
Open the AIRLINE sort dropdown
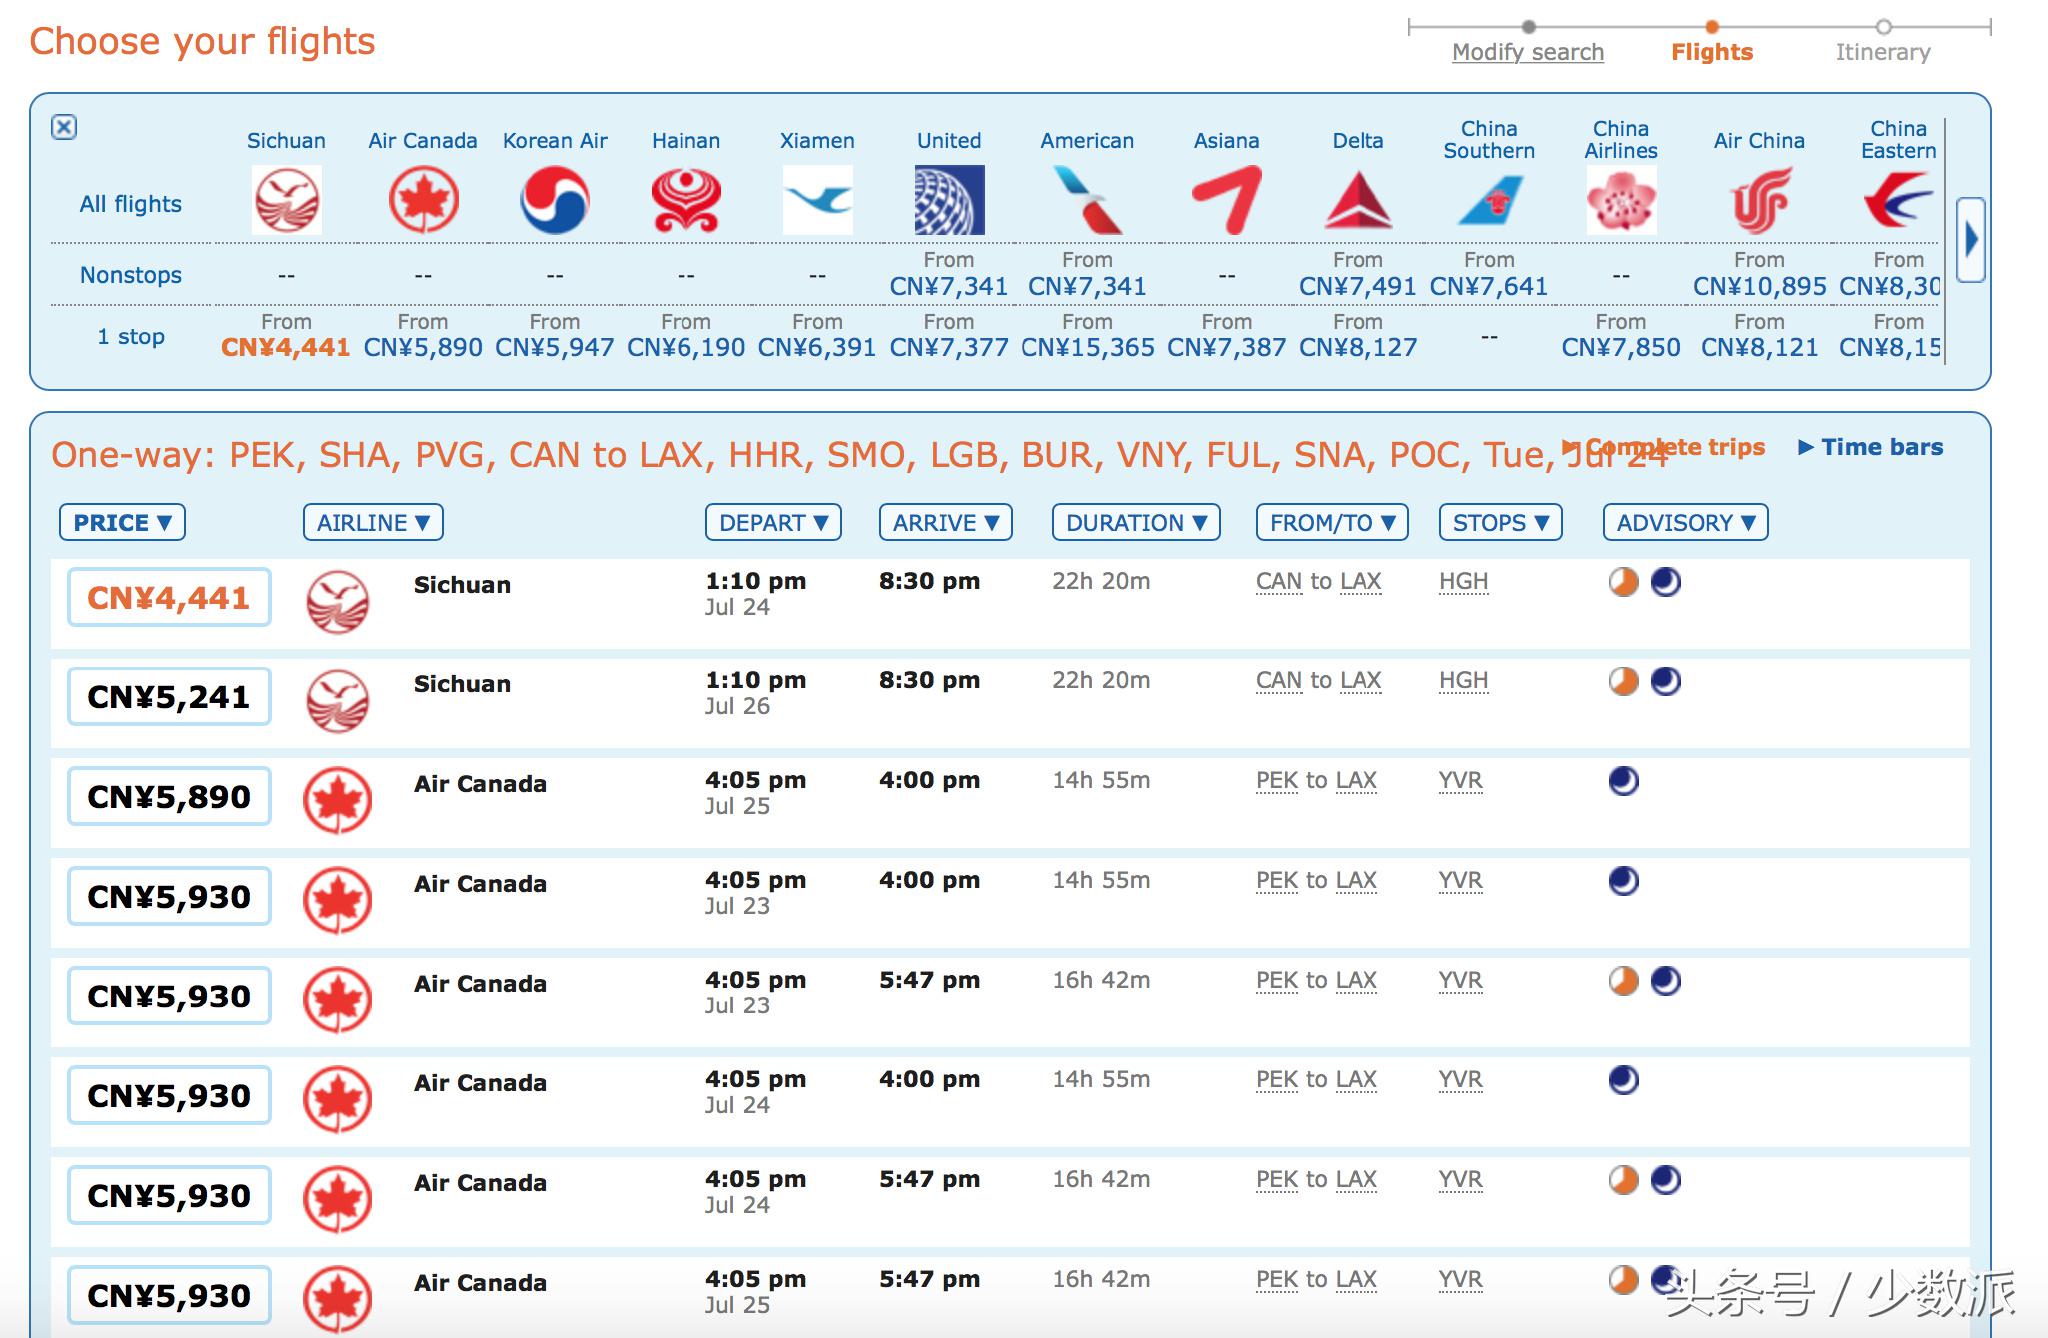click(373, 523)
